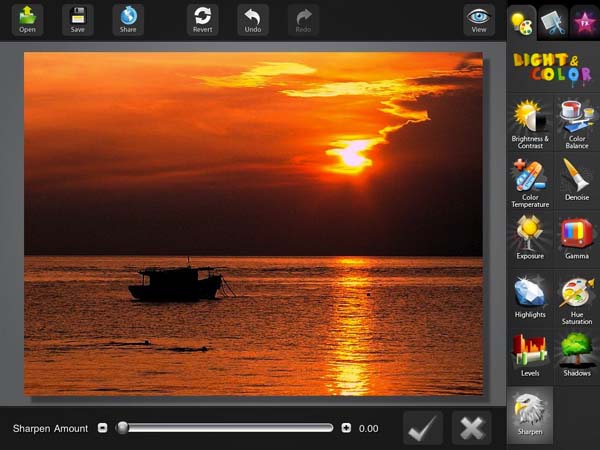Open the Color Balance tool
Viewport: 600px width, 450px height.
pos(577,124)
